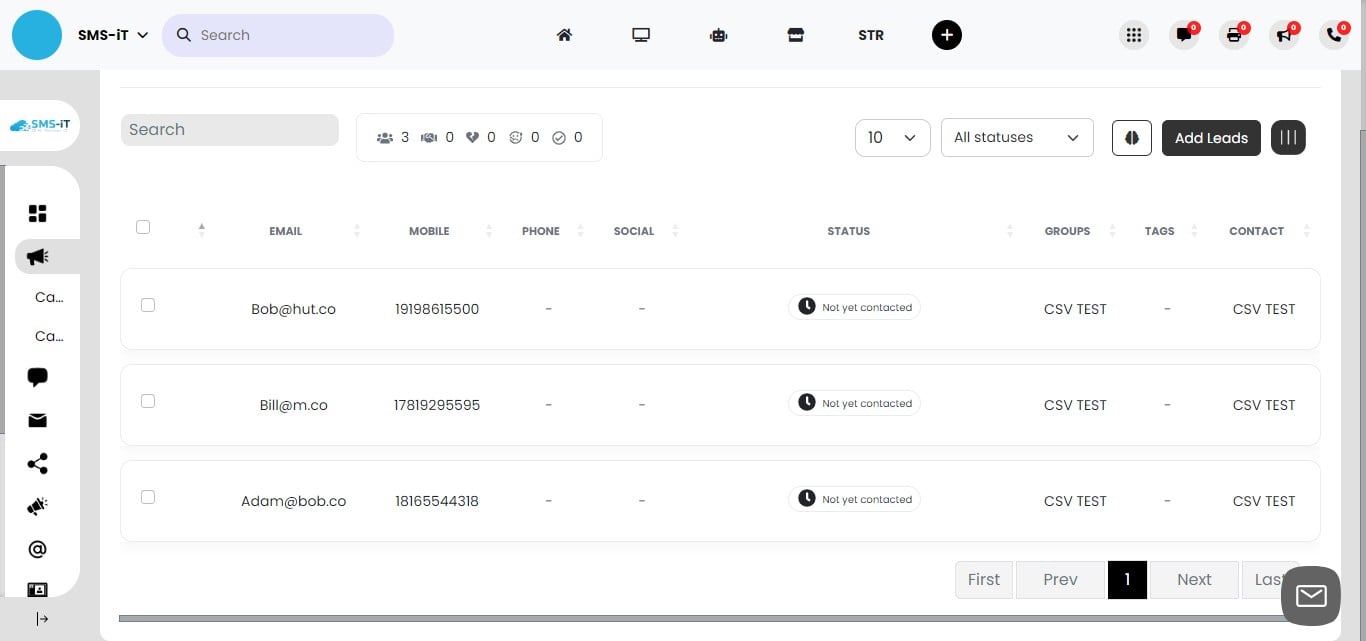Open the @ mentions icon in the sidebar
Viewport: 1366px width, 641px height.
[x=37, y=548]
